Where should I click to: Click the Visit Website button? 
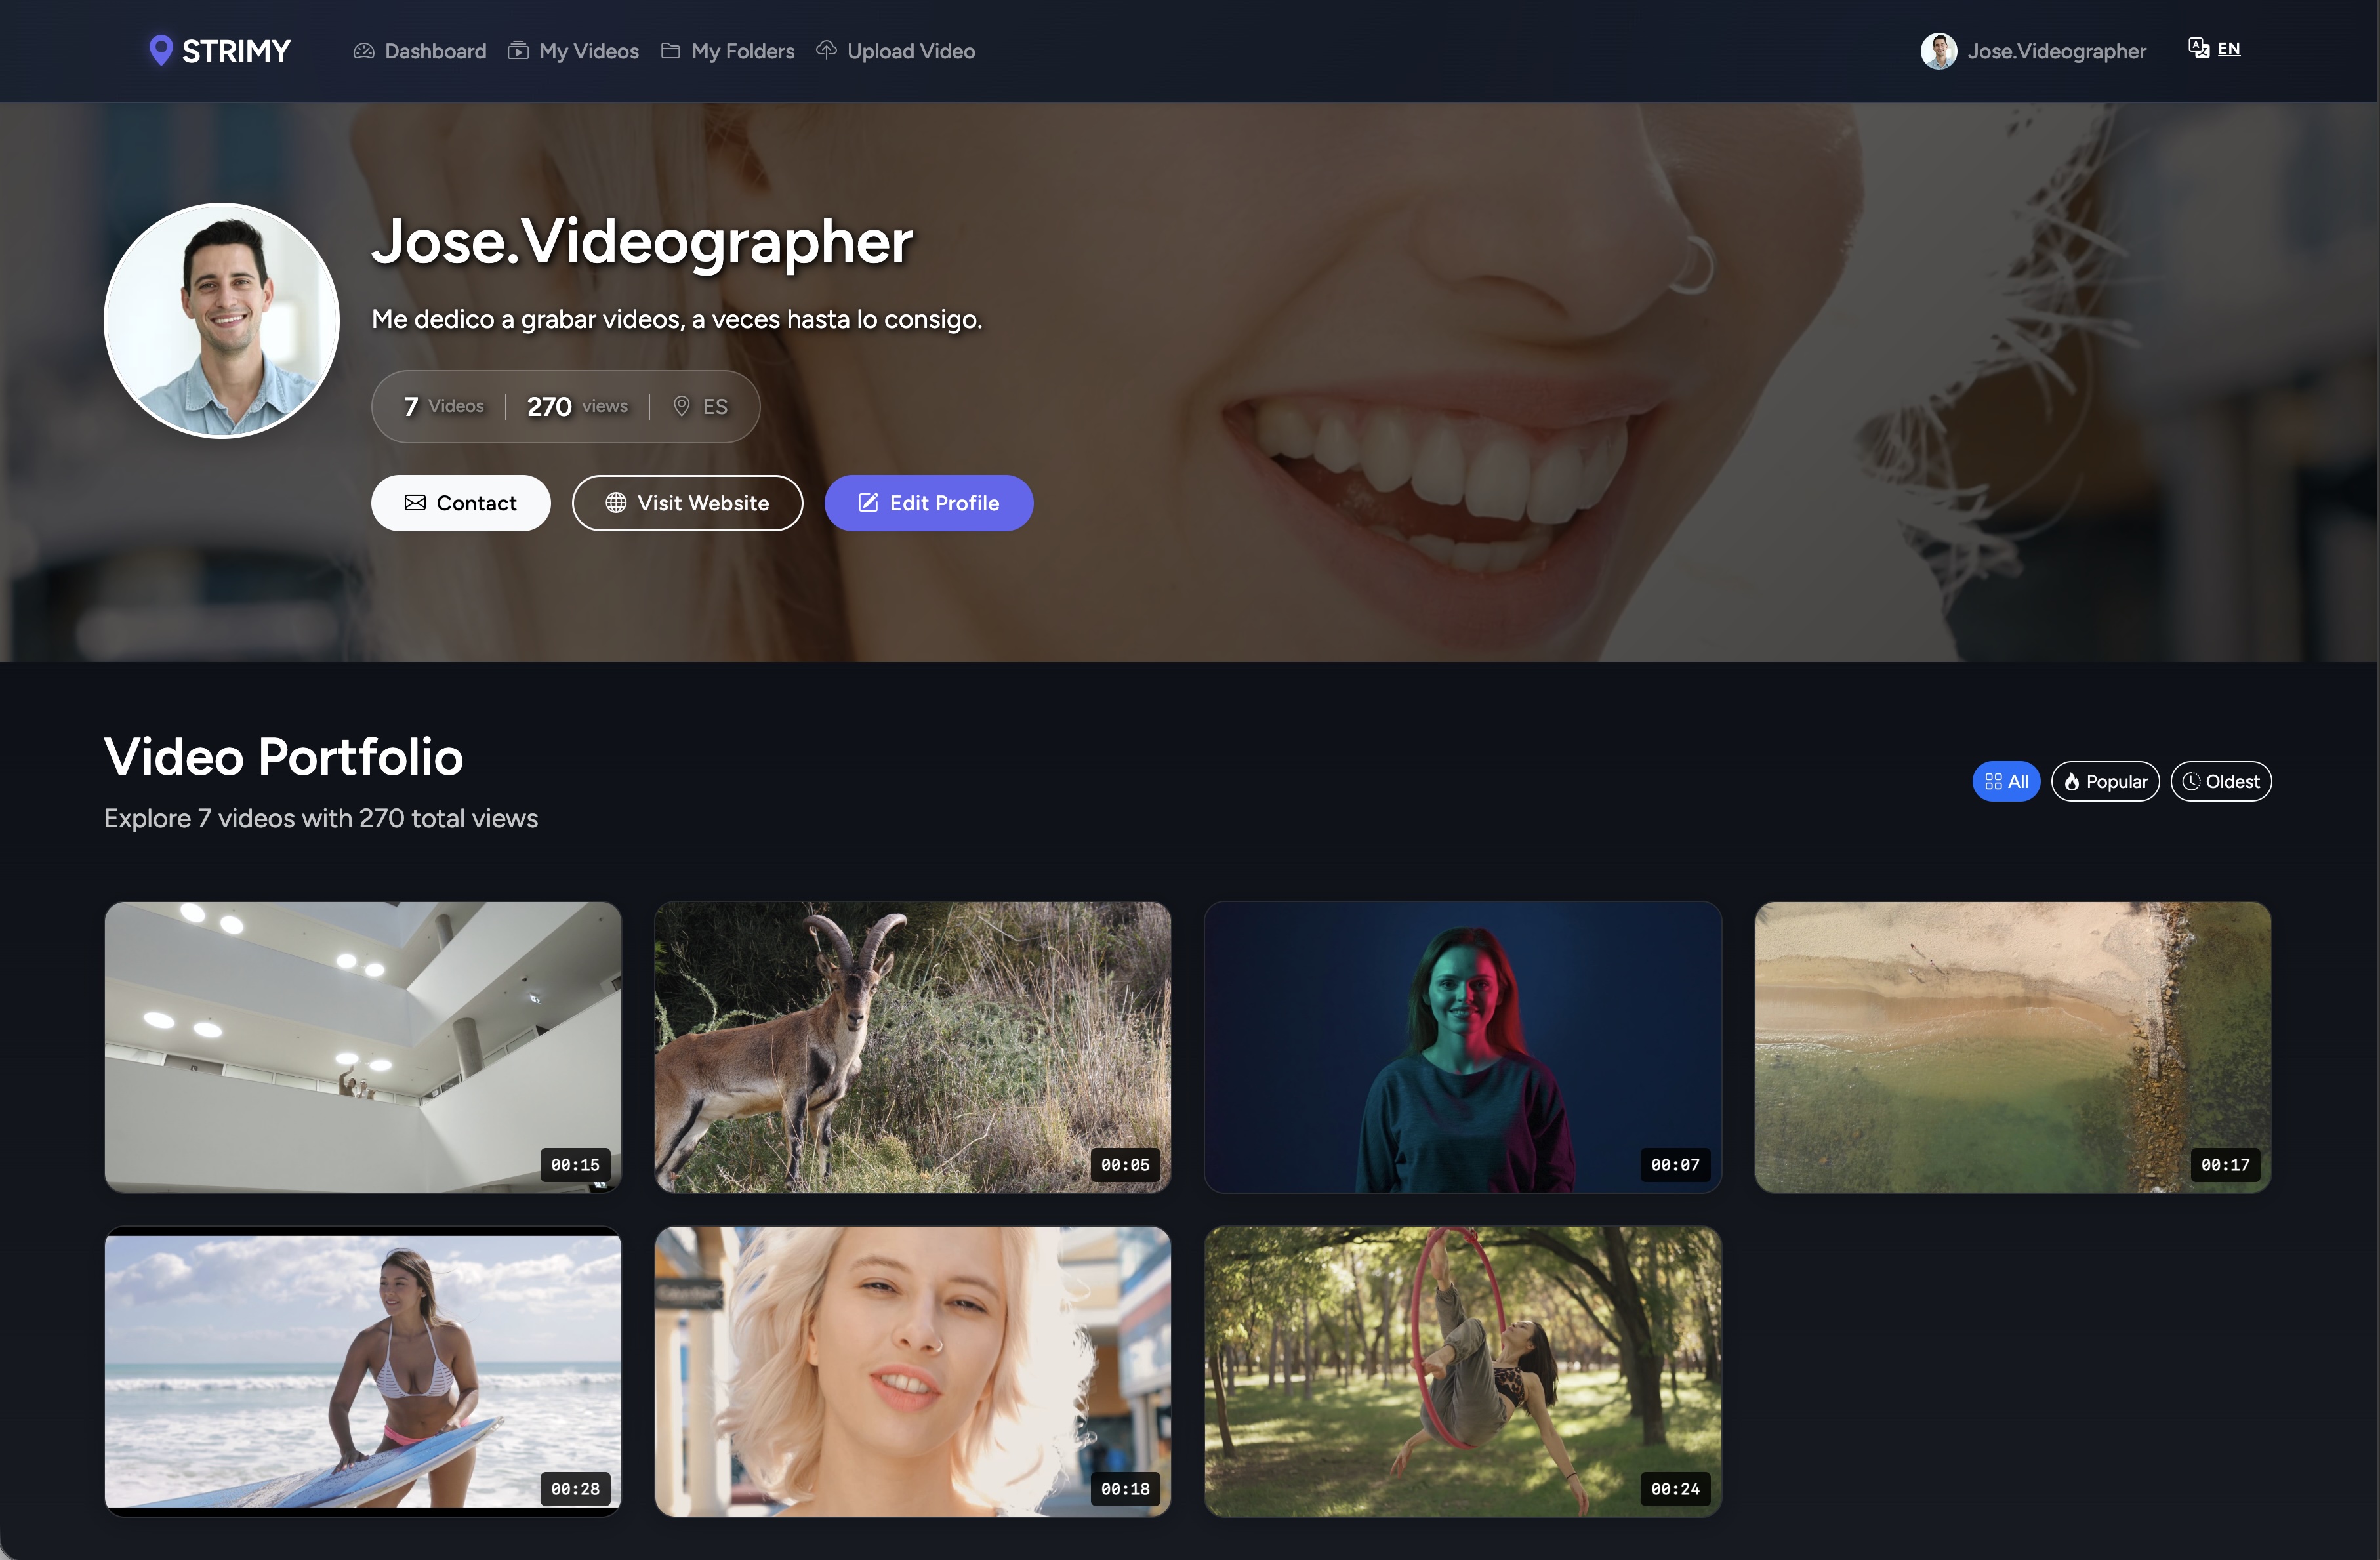(687, 503)
